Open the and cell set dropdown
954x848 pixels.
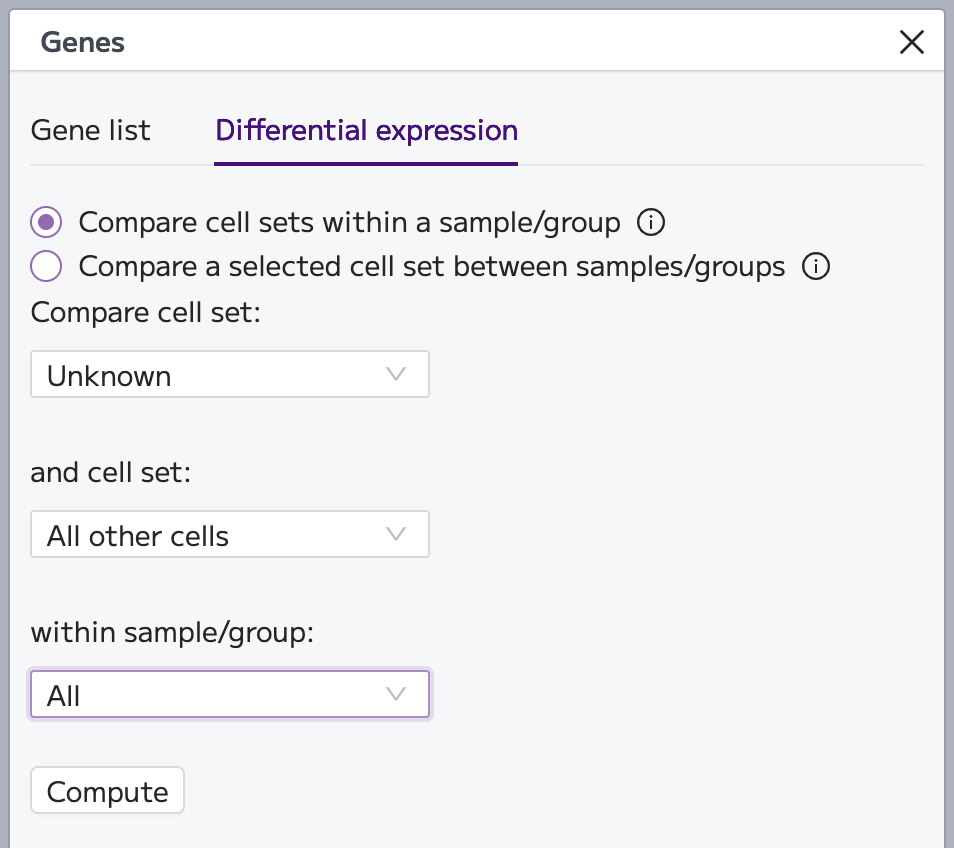tap(230, 534)
